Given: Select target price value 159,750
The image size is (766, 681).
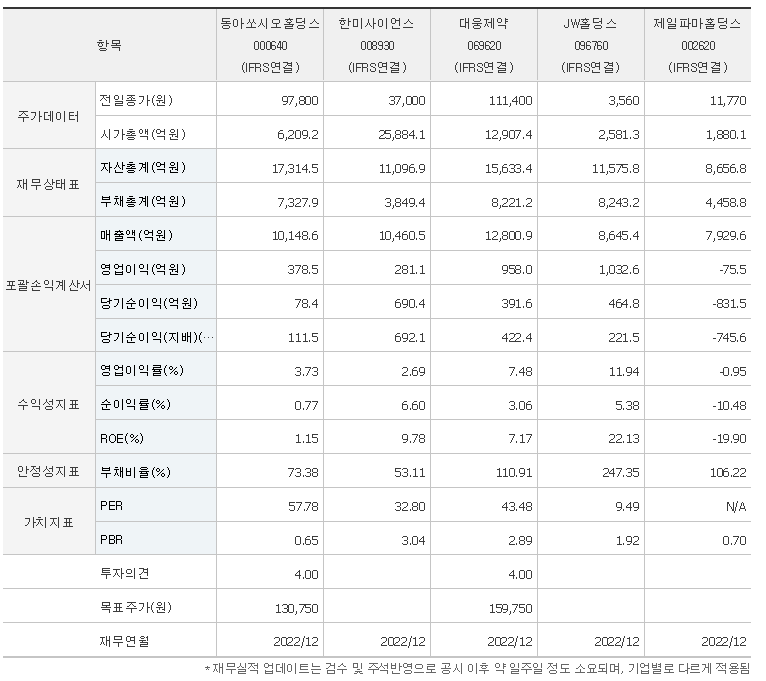Looking at the screenshot, I should (x=511, y=609).
